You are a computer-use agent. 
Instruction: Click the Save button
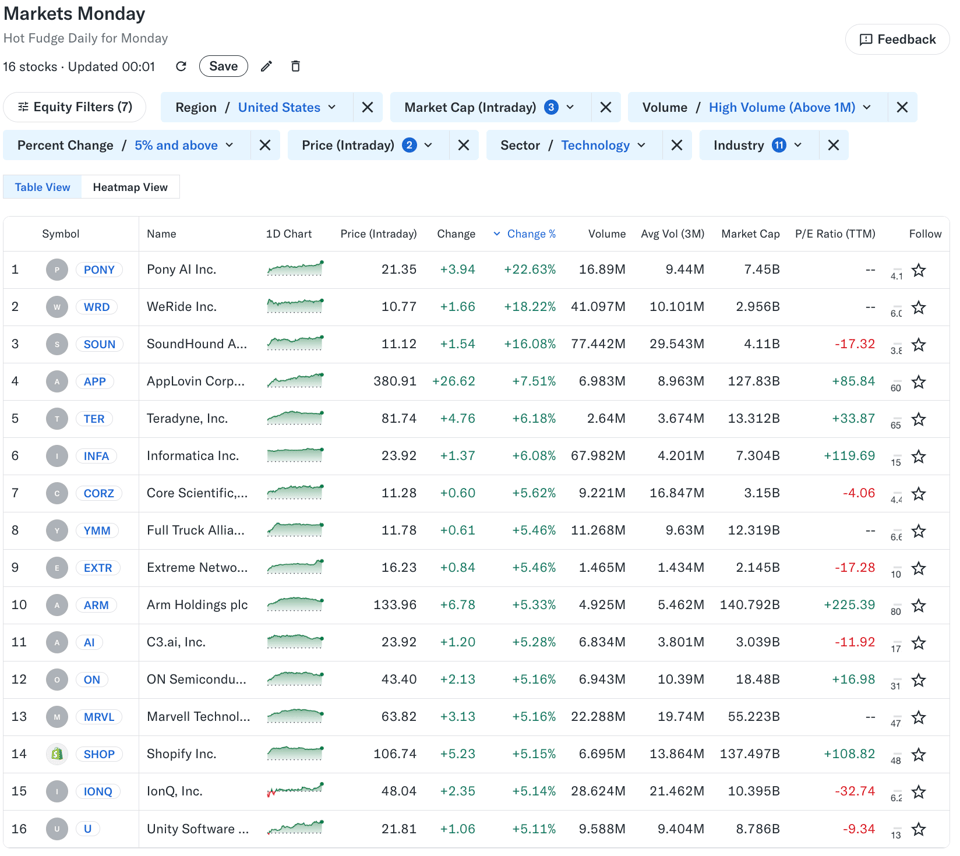point(223,65)
